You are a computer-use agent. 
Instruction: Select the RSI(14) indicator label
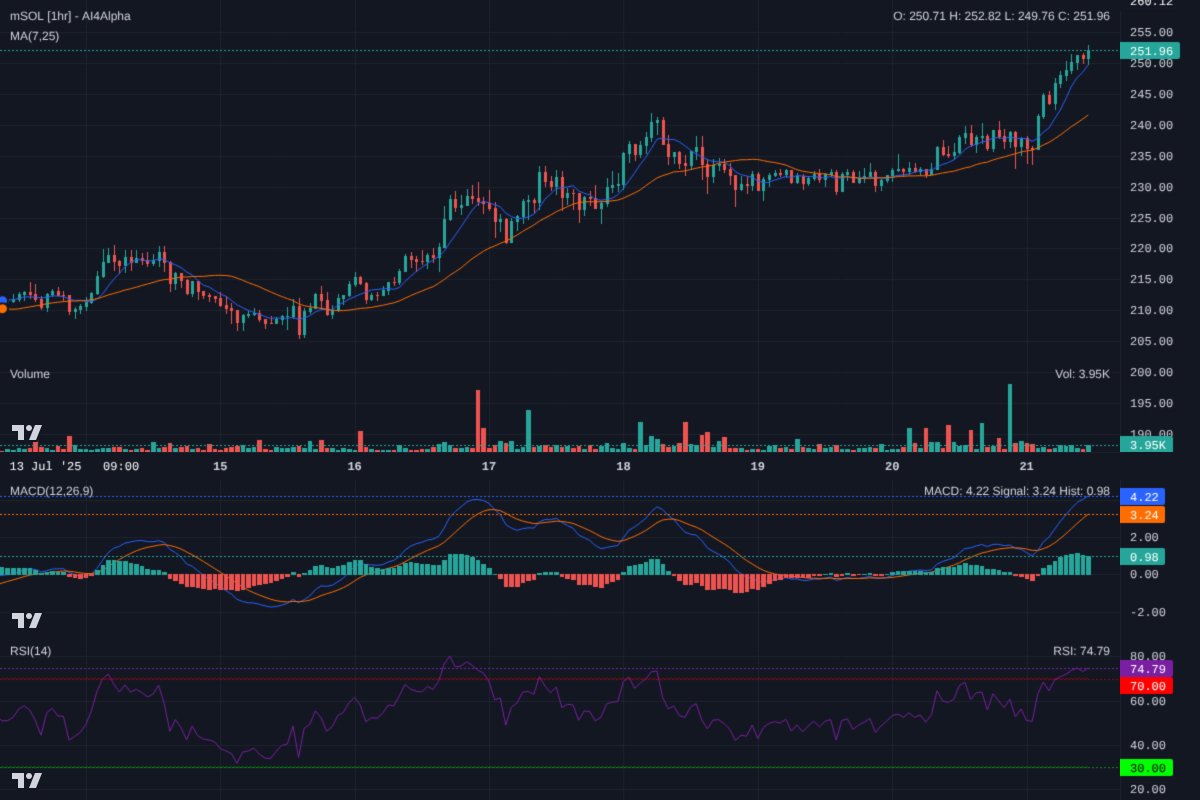(x=31, y=651)
